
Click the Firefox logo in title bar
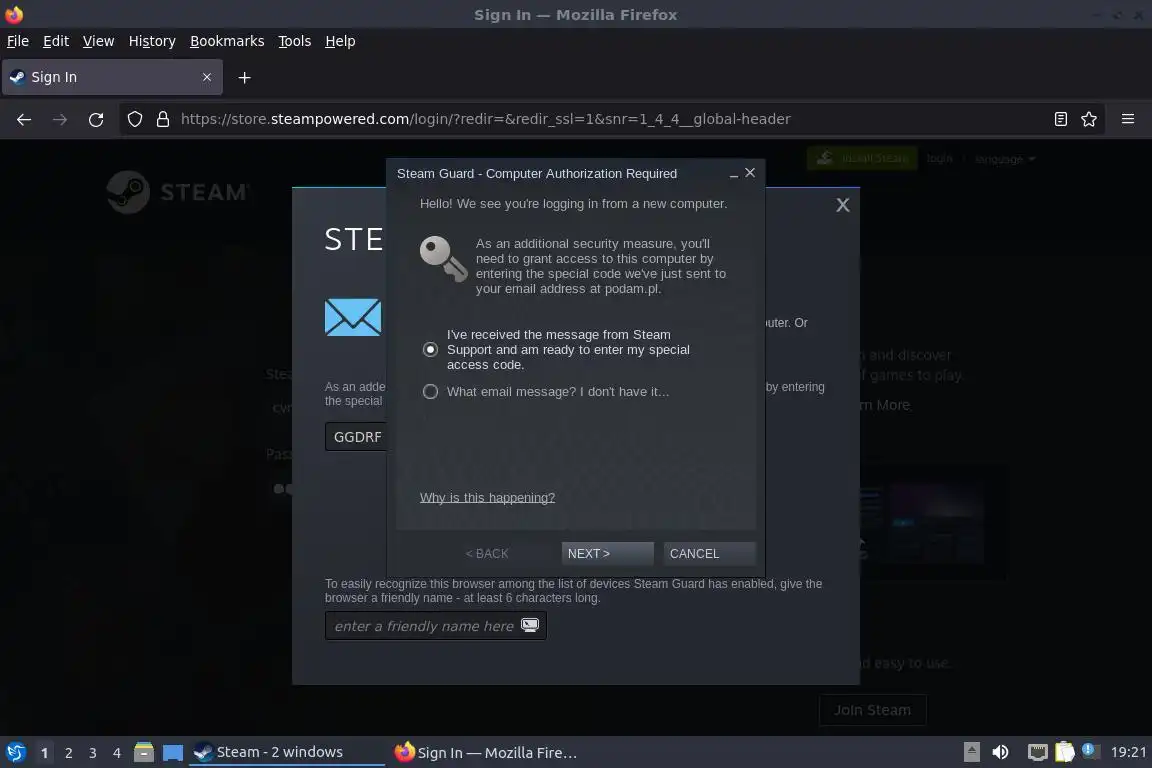pyautogui.click(x=14, y=14)
